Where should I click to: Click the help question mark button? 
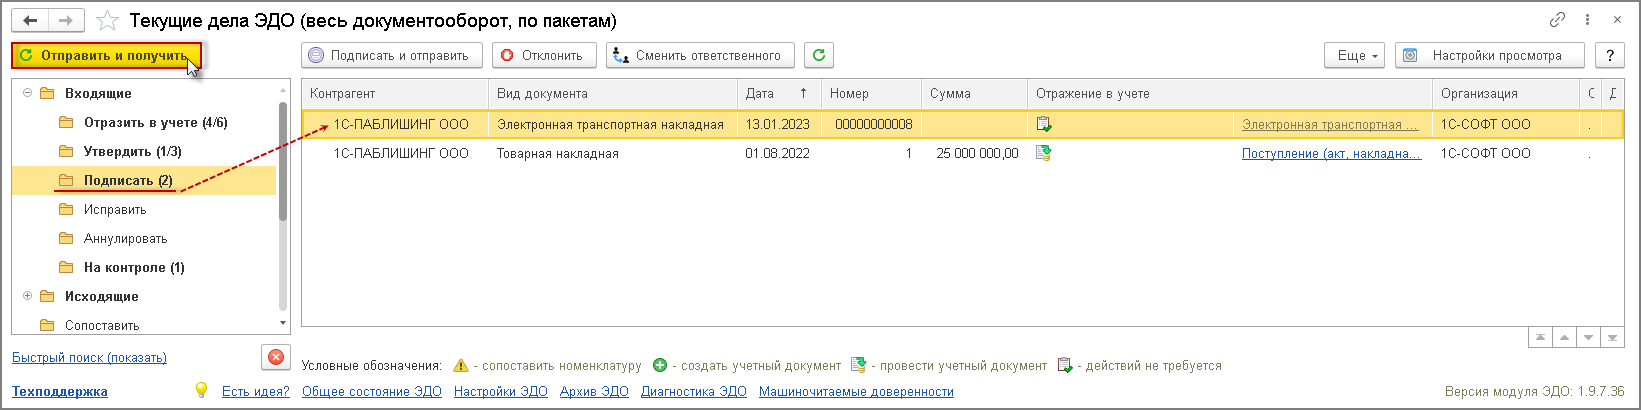(1610, 56)
